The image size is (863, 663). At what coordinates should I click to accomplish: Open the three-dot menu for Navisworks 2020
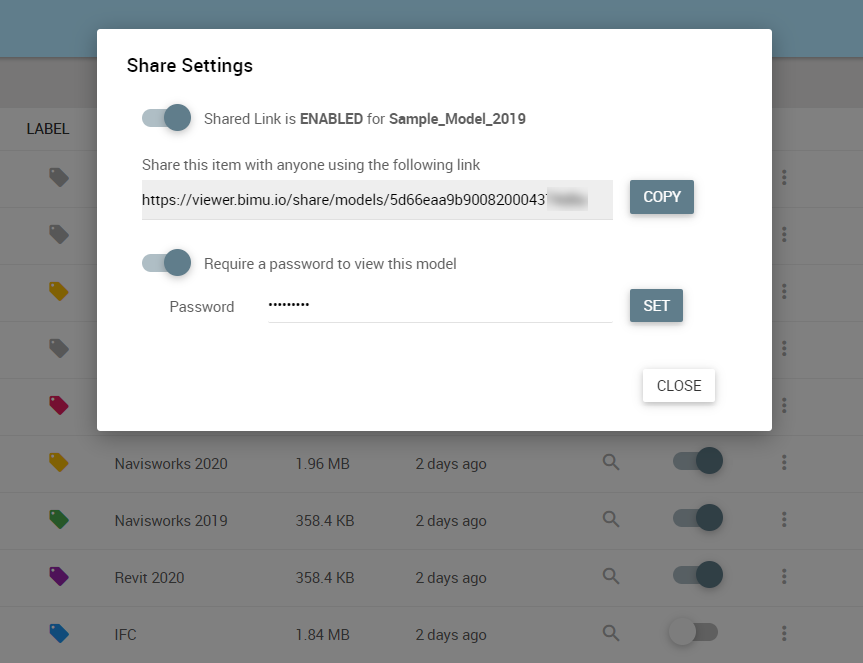pos(784,462)
